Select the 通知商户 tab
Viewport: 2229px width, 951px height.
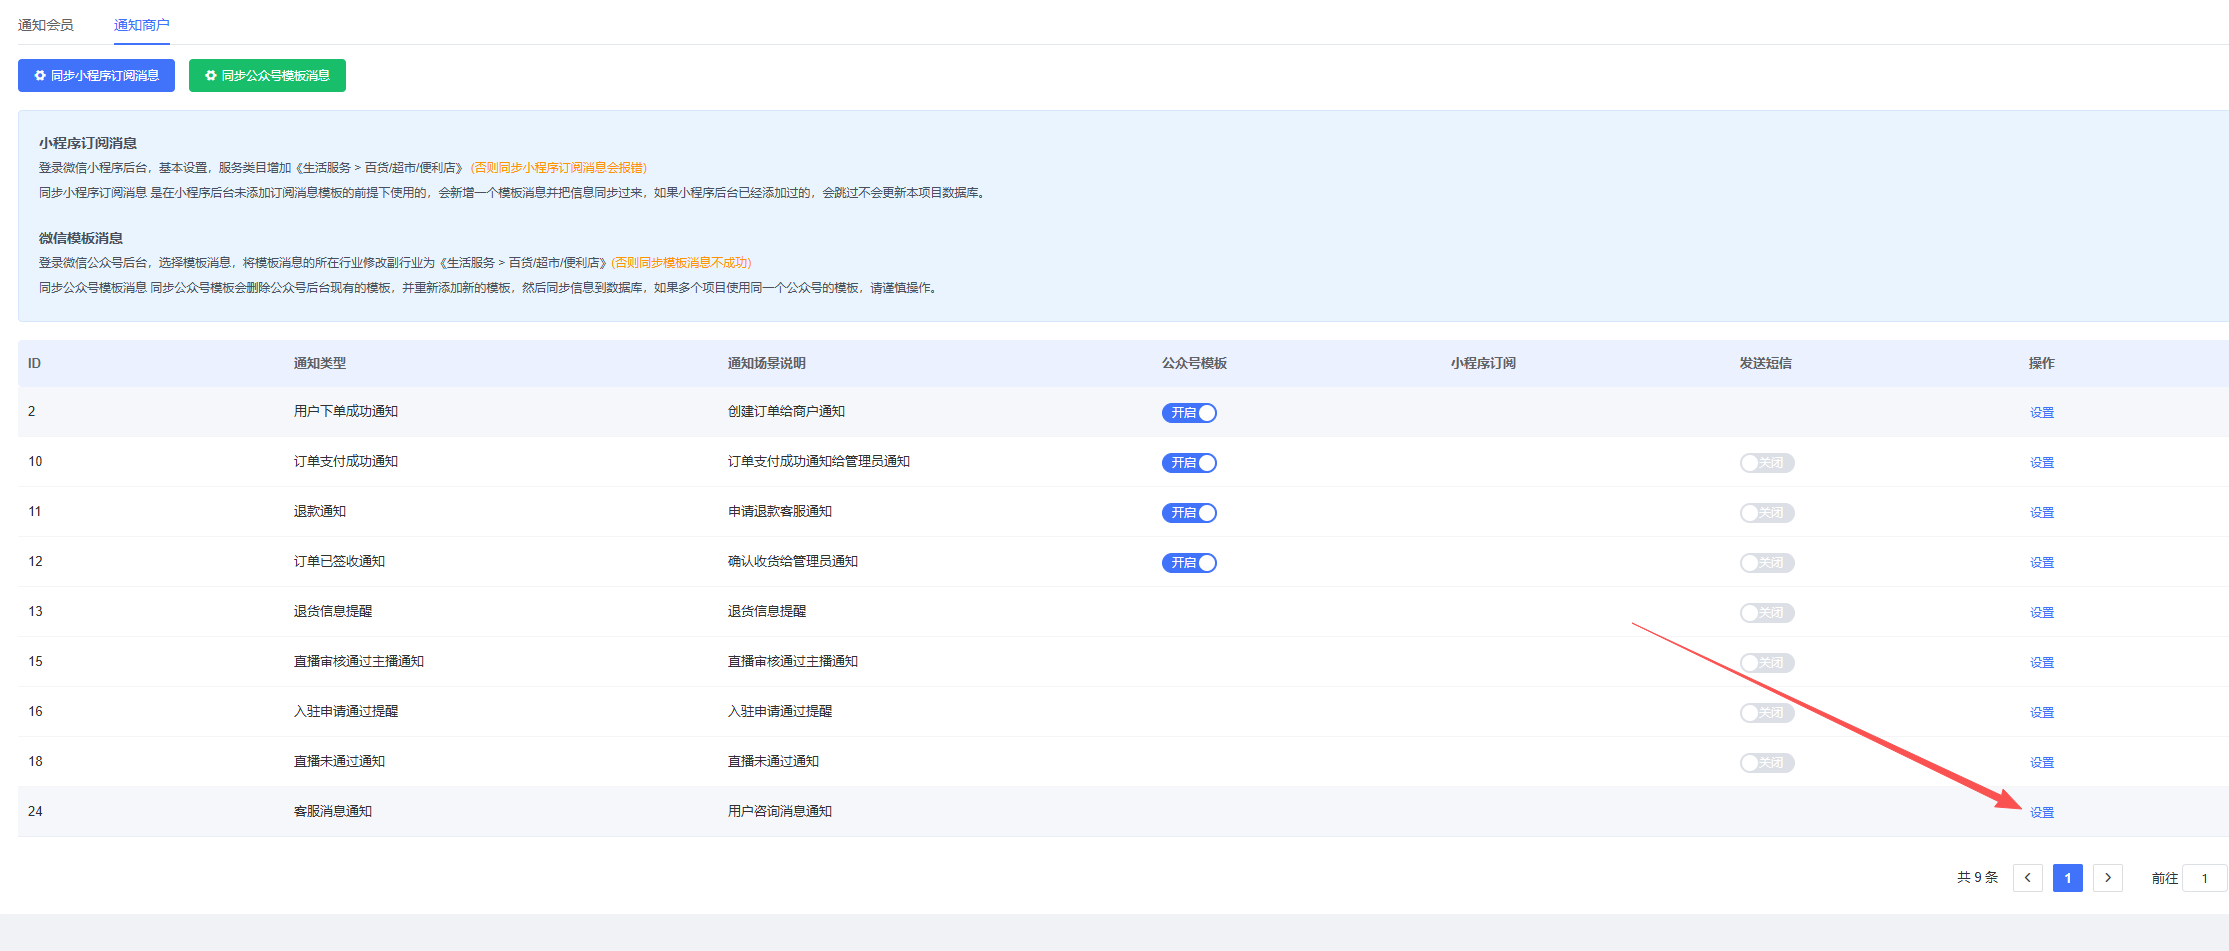click(141, 25)
